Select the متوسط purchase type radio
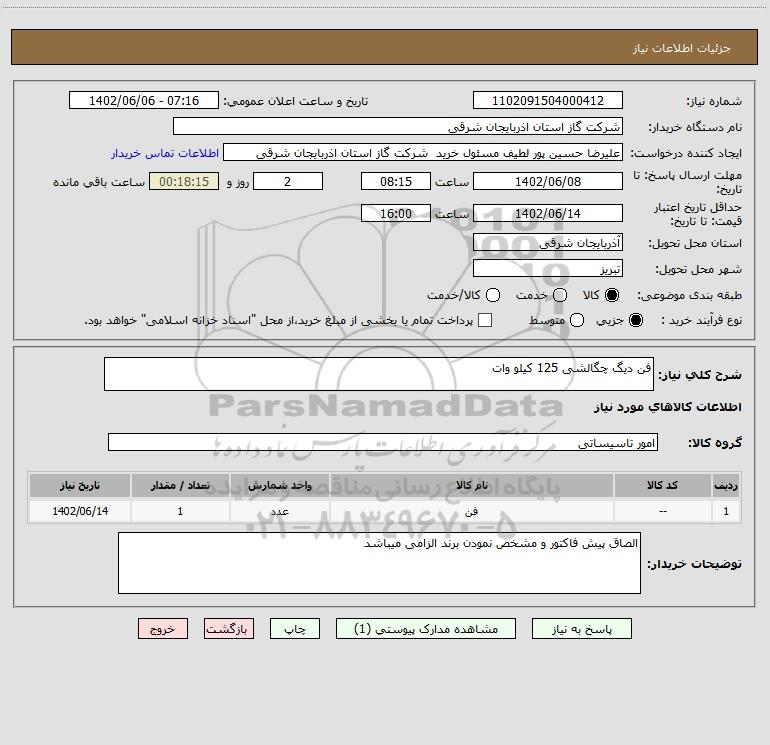Screen dimensions: 770x745 (577, 321)
